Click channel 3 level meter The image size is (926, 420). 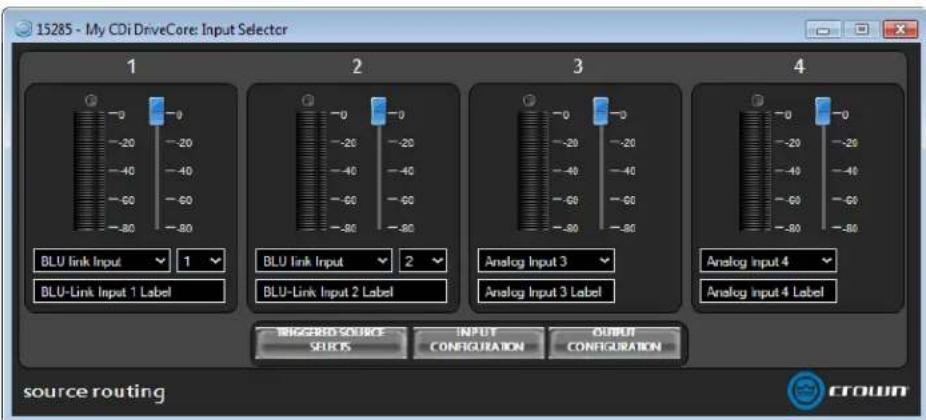coord(533,170)
